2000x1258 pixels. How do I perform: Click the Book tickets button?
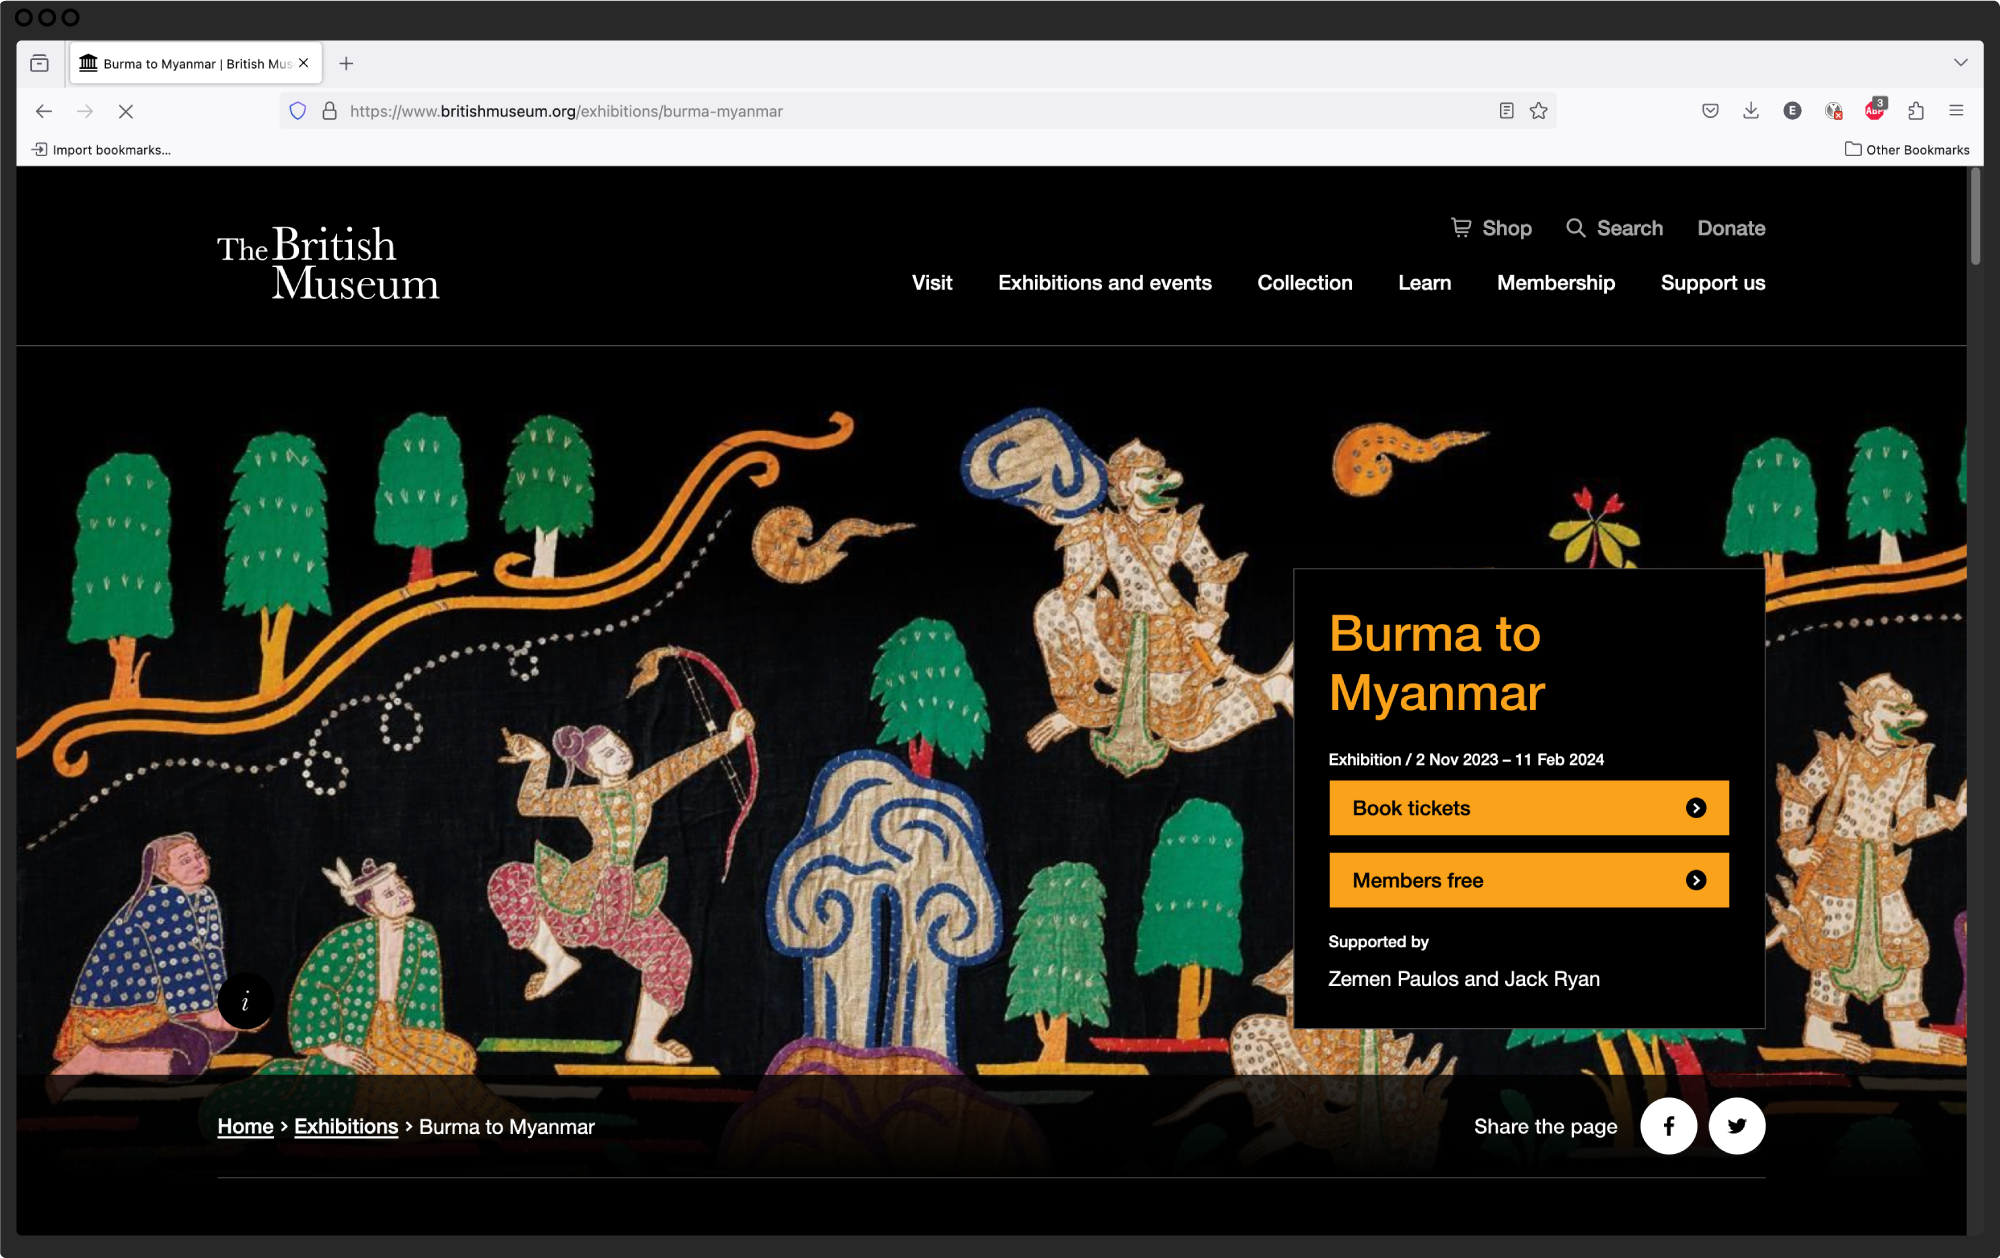[x=1528, y=807]
